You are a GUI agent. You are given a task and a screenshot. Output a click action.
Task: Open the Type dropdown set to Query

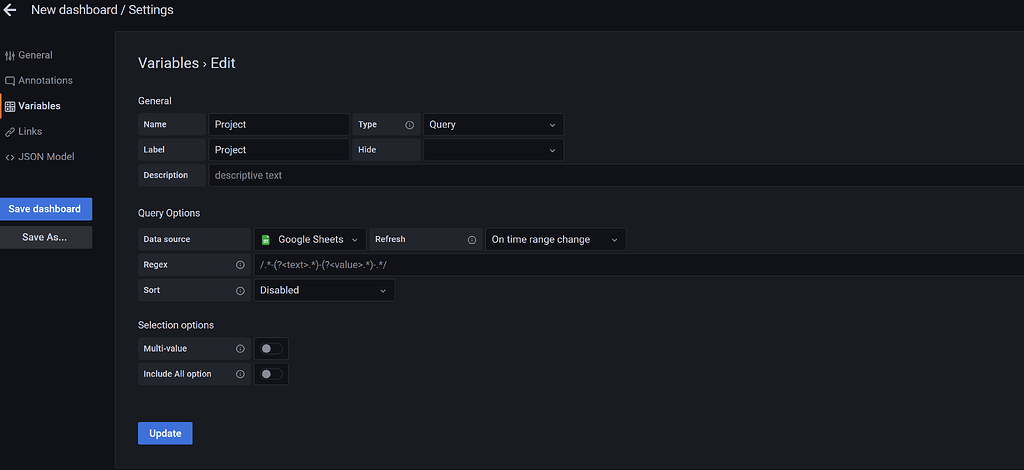[493, 125]
